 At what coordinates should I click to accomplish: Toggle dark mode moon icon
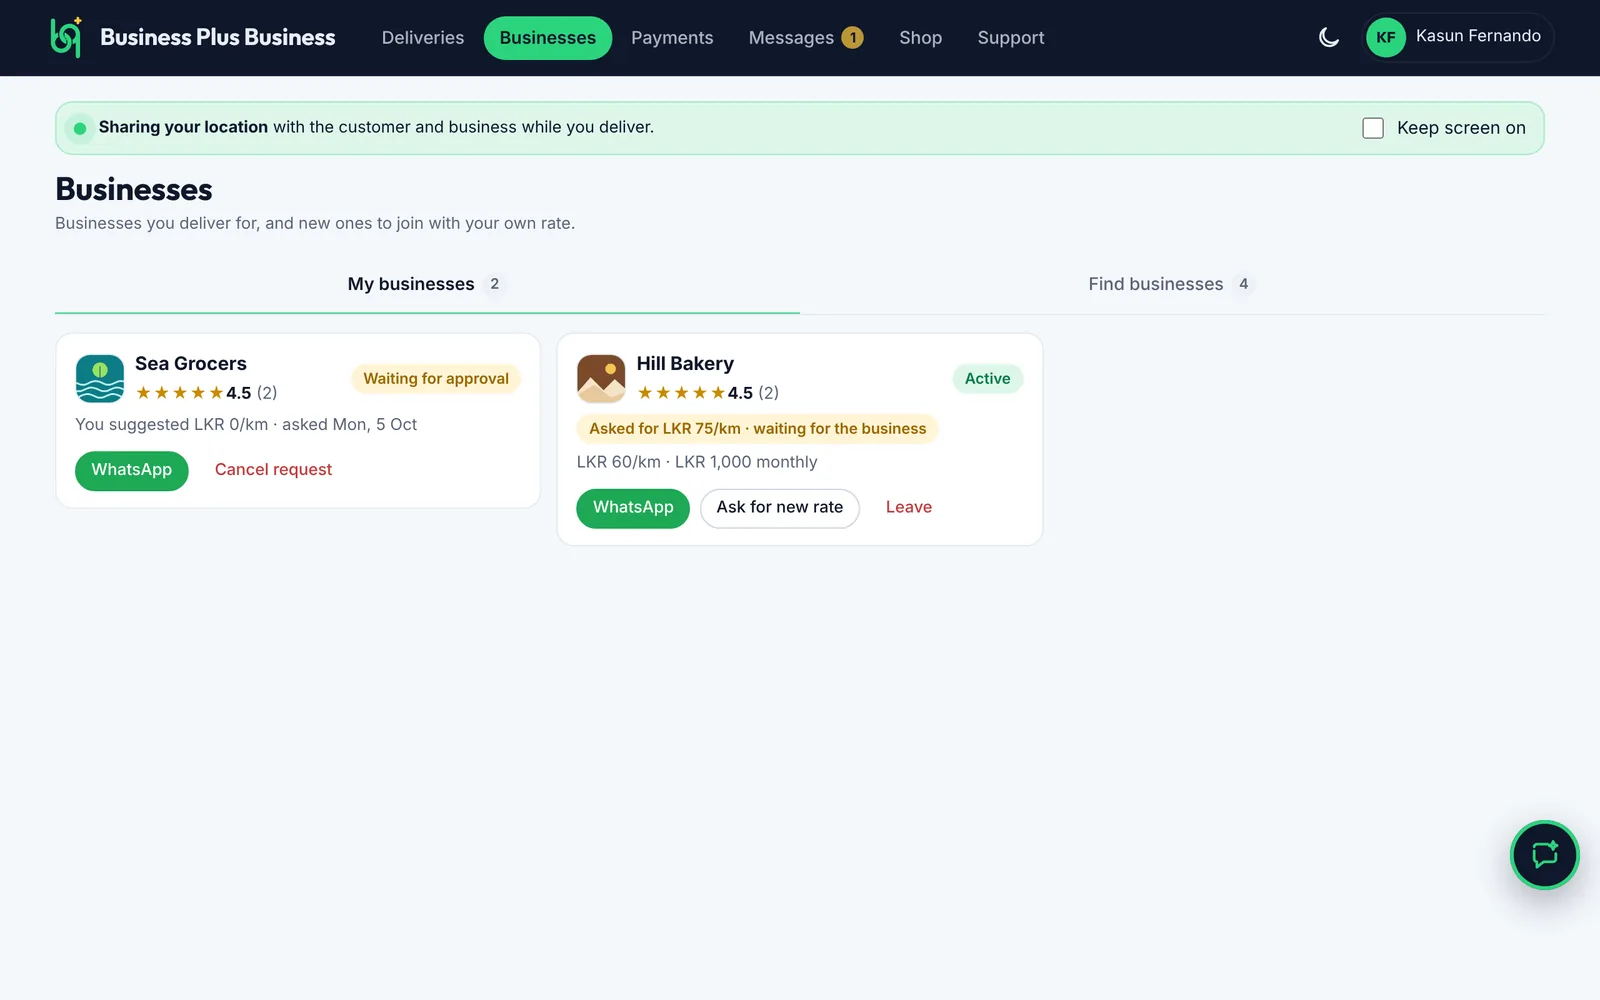tap(1329, 38)
